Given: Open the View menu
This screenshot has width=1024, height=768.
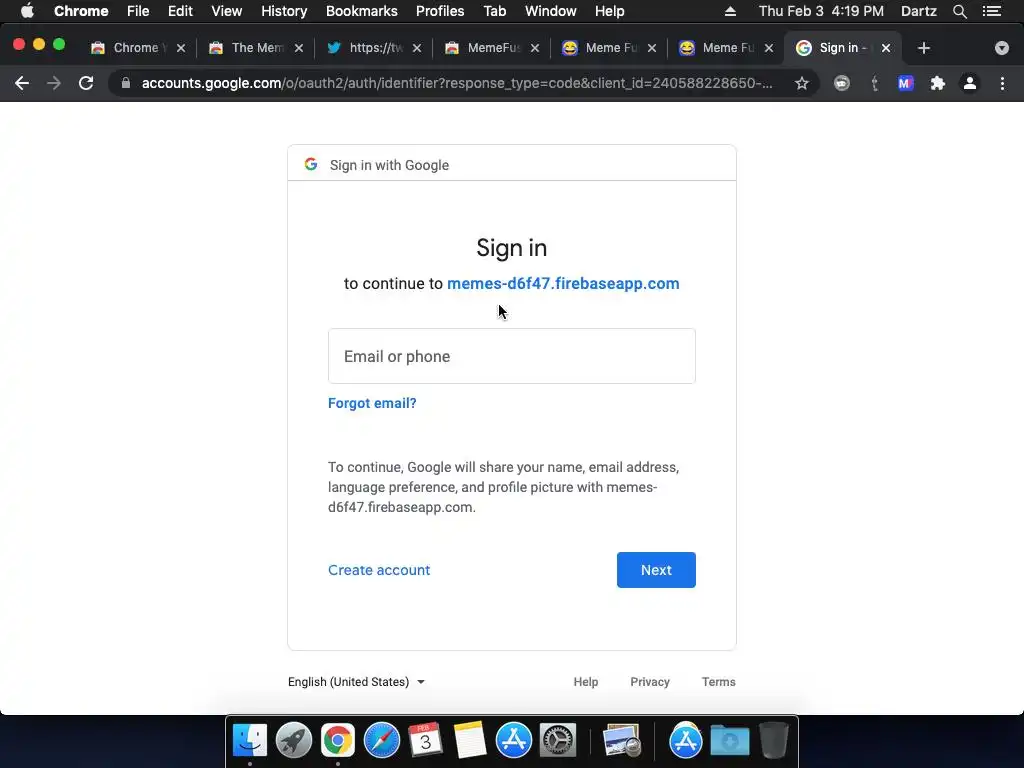Looking at the screenshot, I should tap(227, 11).
